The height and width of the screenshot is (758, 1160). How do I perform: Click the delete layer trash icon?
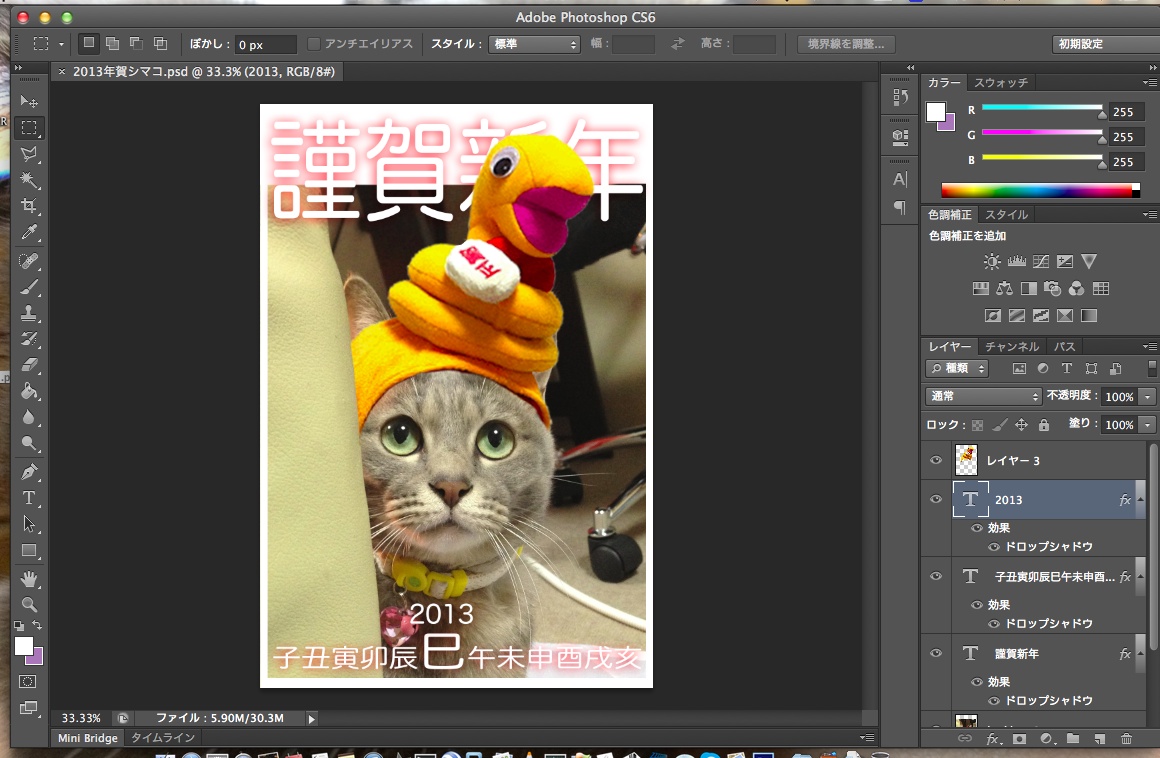(1126, 739)
